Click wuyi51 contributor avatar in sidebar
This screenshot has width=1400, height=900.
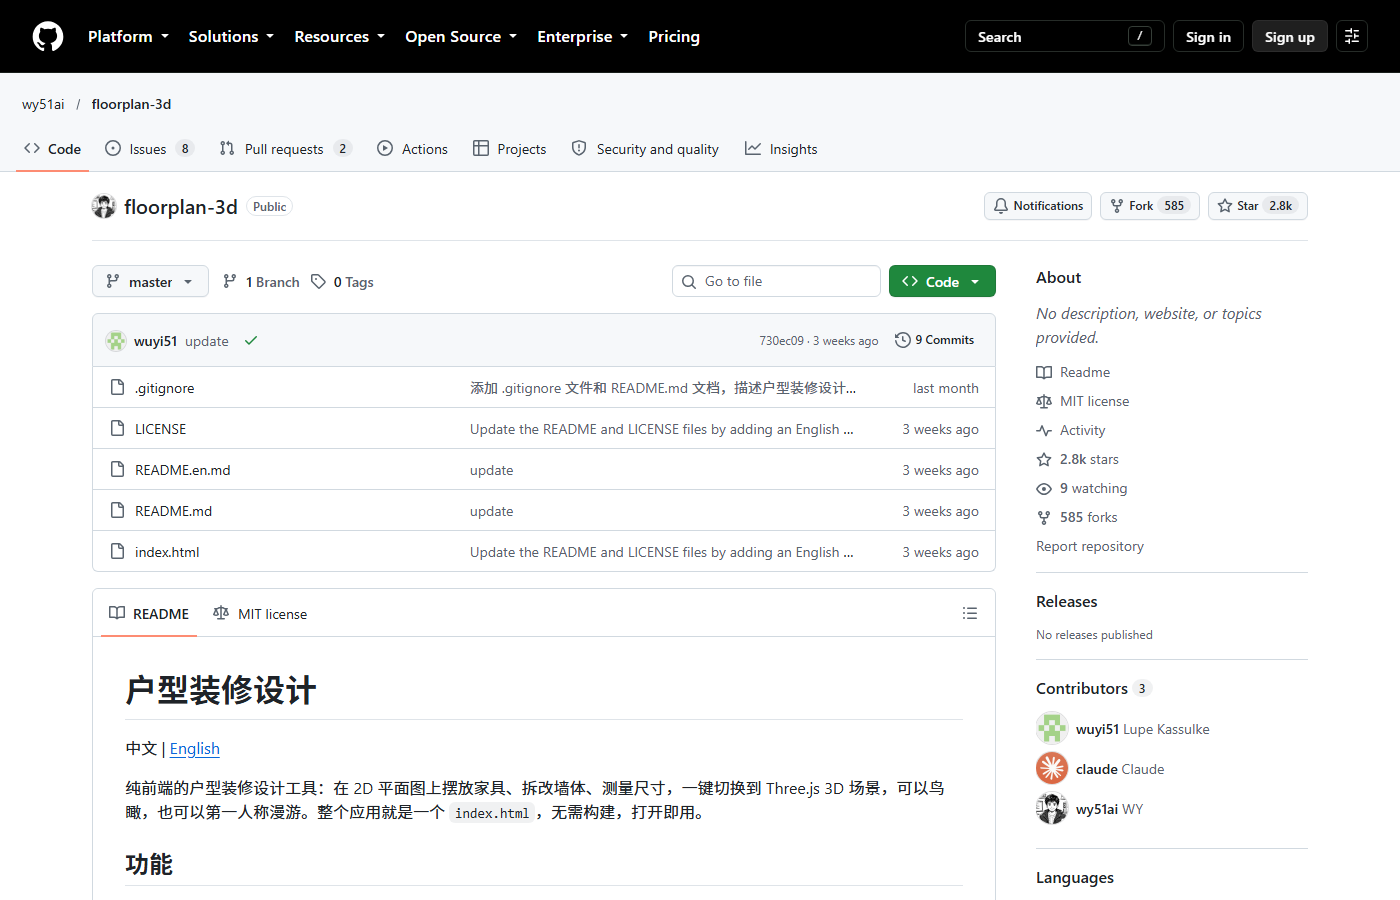[x=1052, y=728]
